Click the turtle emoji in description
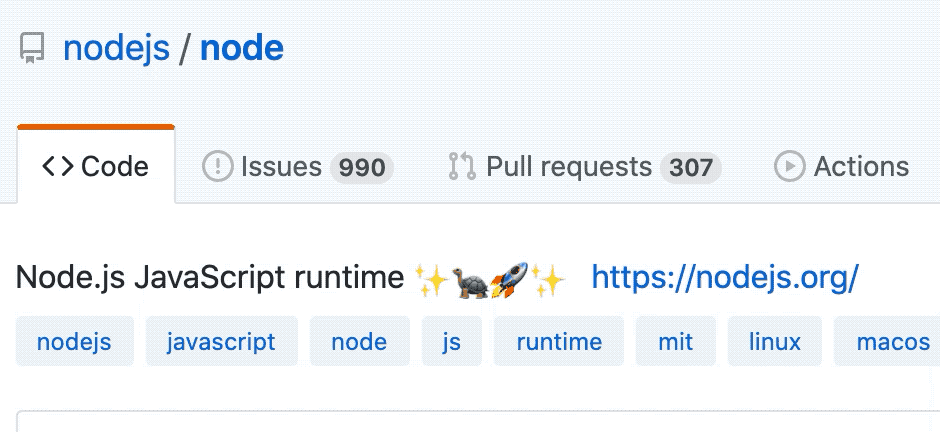The image size is (940, 432). [x=469, y=279]
